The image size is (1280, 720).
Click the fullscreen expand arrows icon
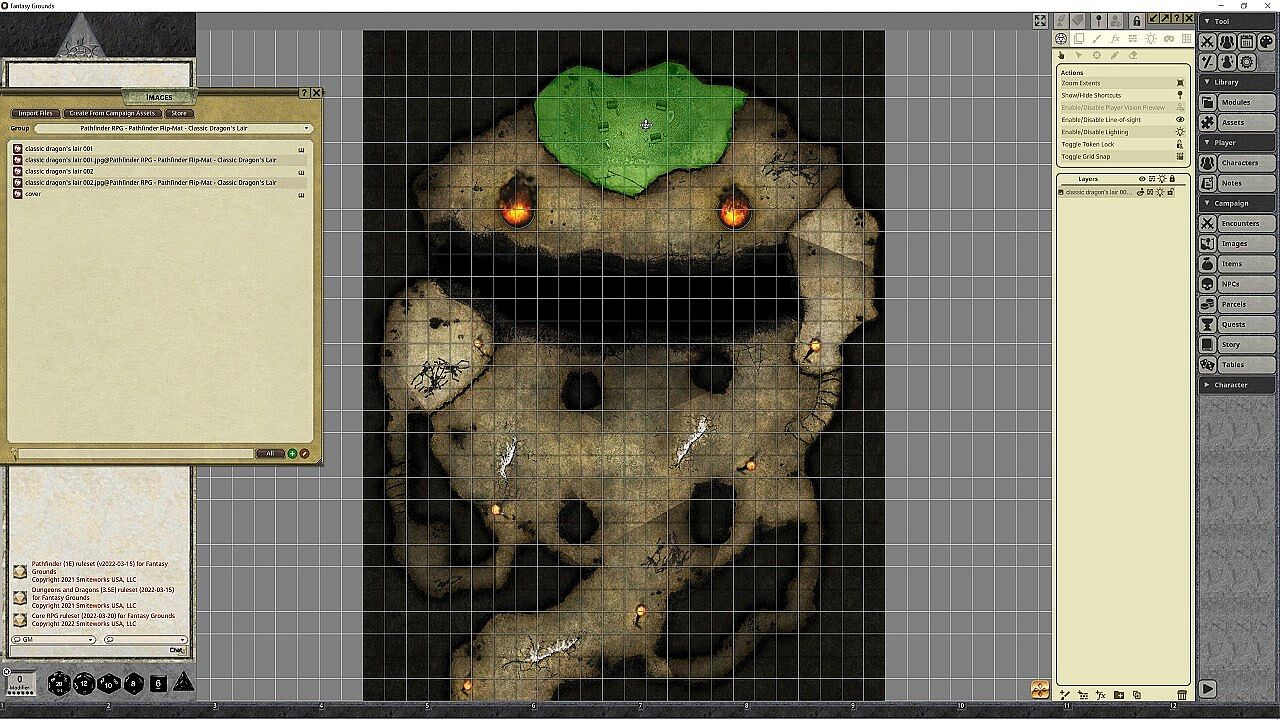[1040, 21]
